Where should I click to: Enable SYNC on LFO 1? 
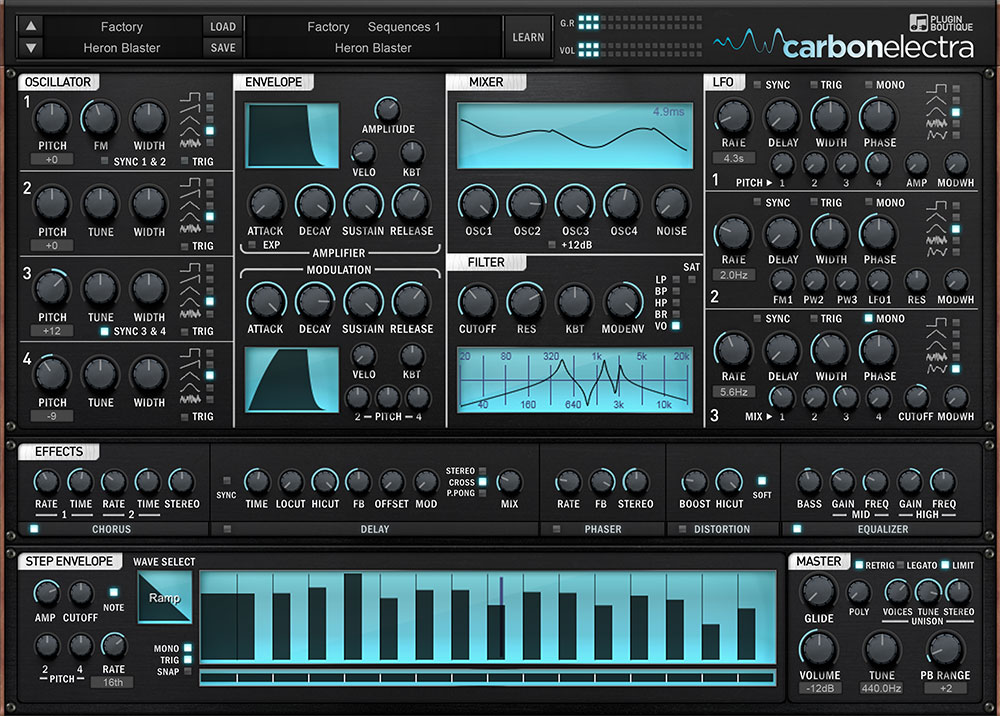756,84
